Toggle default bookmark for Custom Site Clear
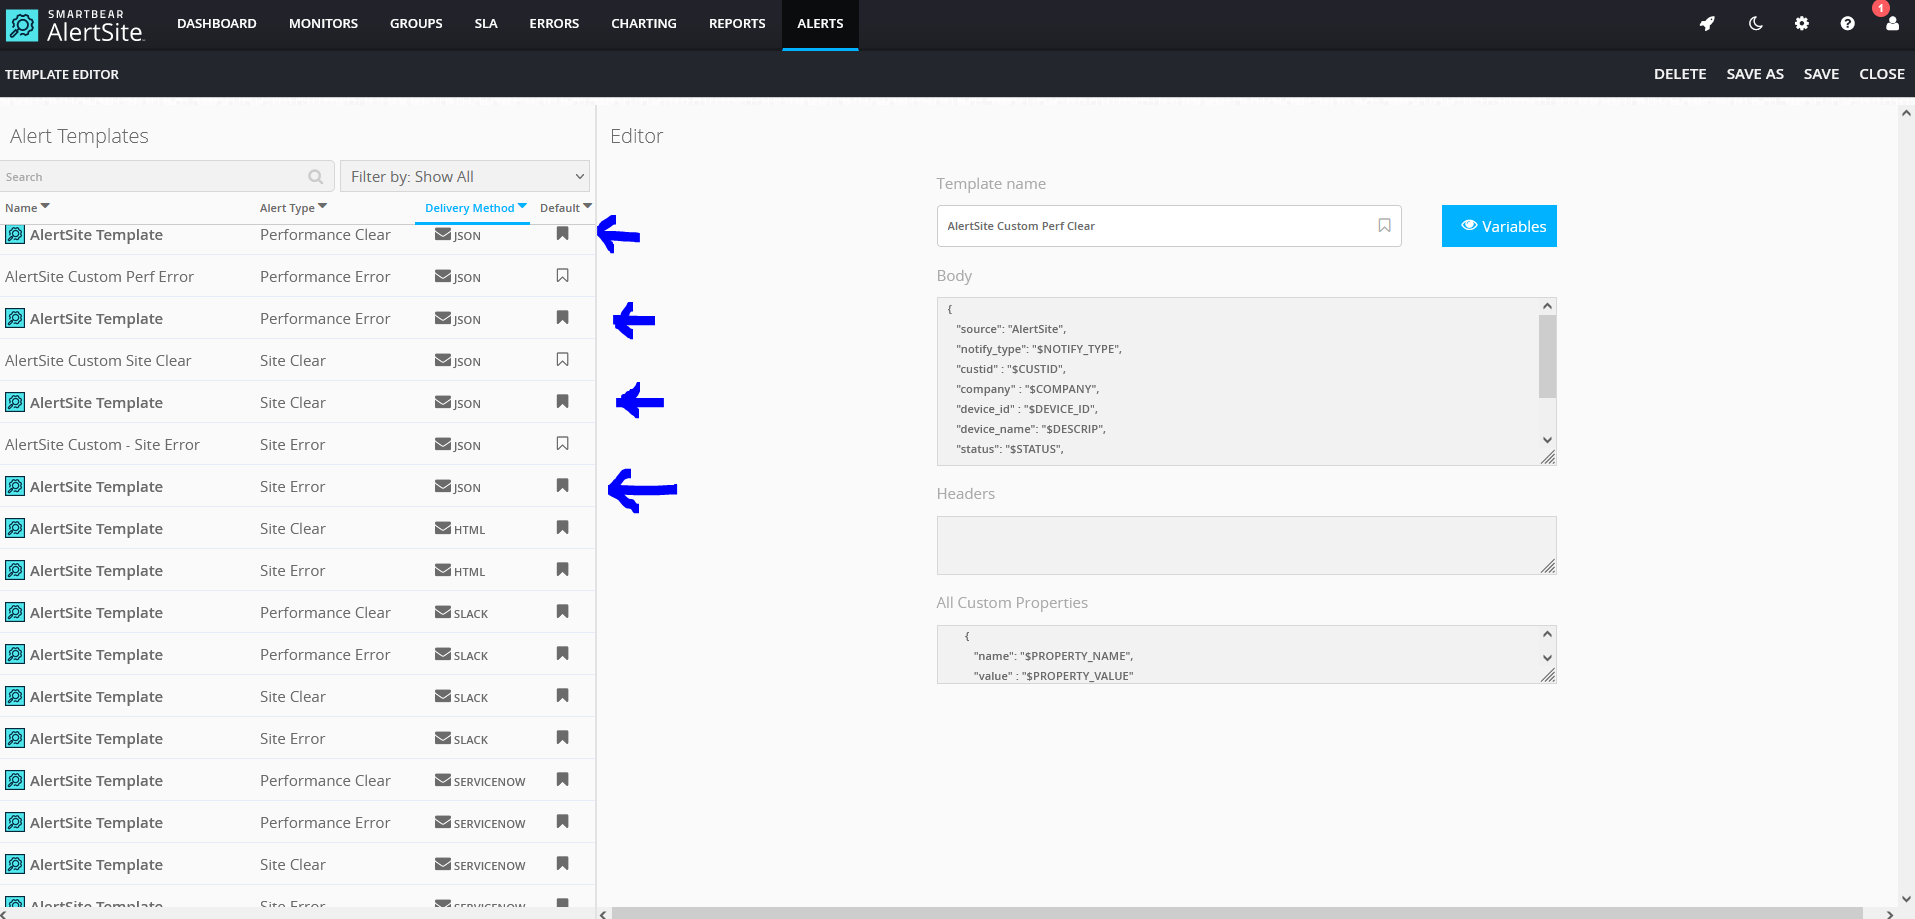 point(562,360)
